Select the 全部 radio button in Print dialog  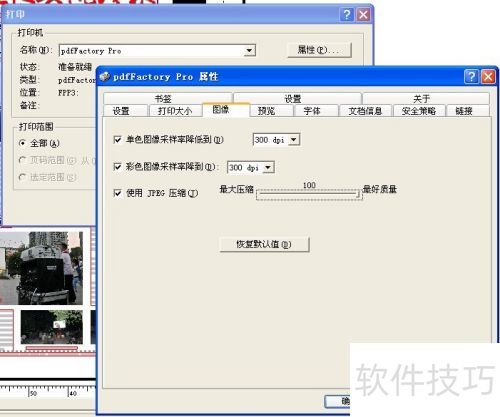pos(22,143)
